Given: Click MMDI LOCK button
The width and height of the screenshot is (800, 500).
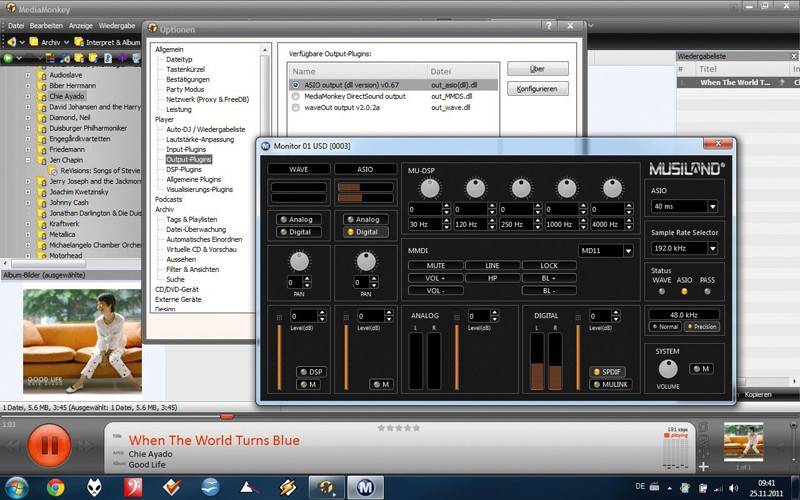Looking at the screenshot, I should coord(549,266).
